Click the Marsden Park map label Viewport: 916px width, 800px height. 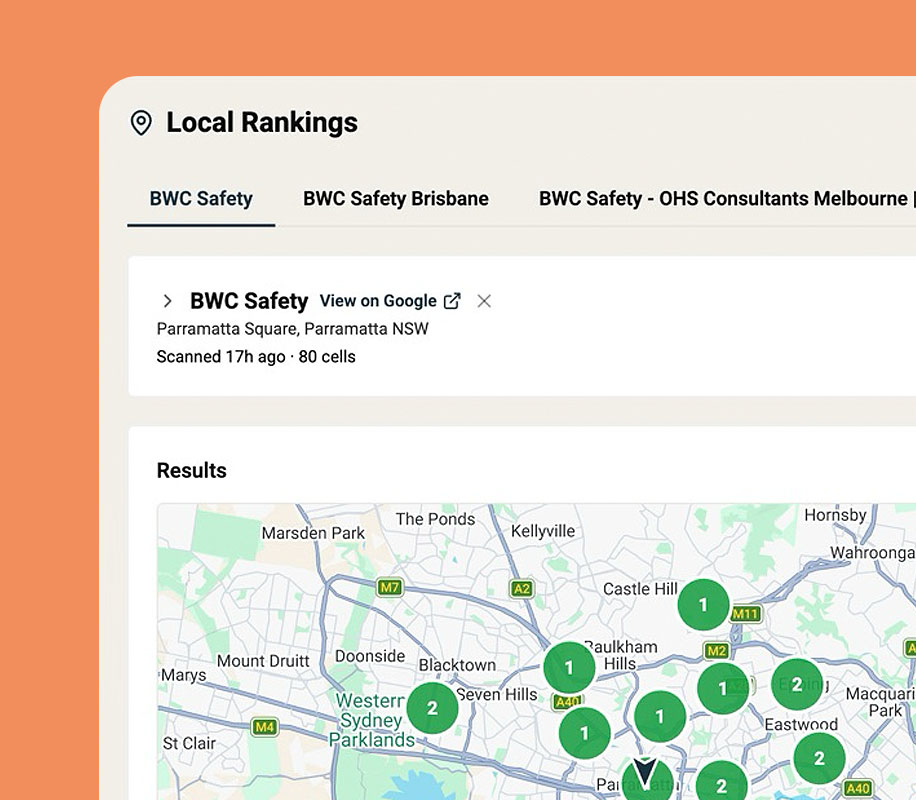[313, 533]
